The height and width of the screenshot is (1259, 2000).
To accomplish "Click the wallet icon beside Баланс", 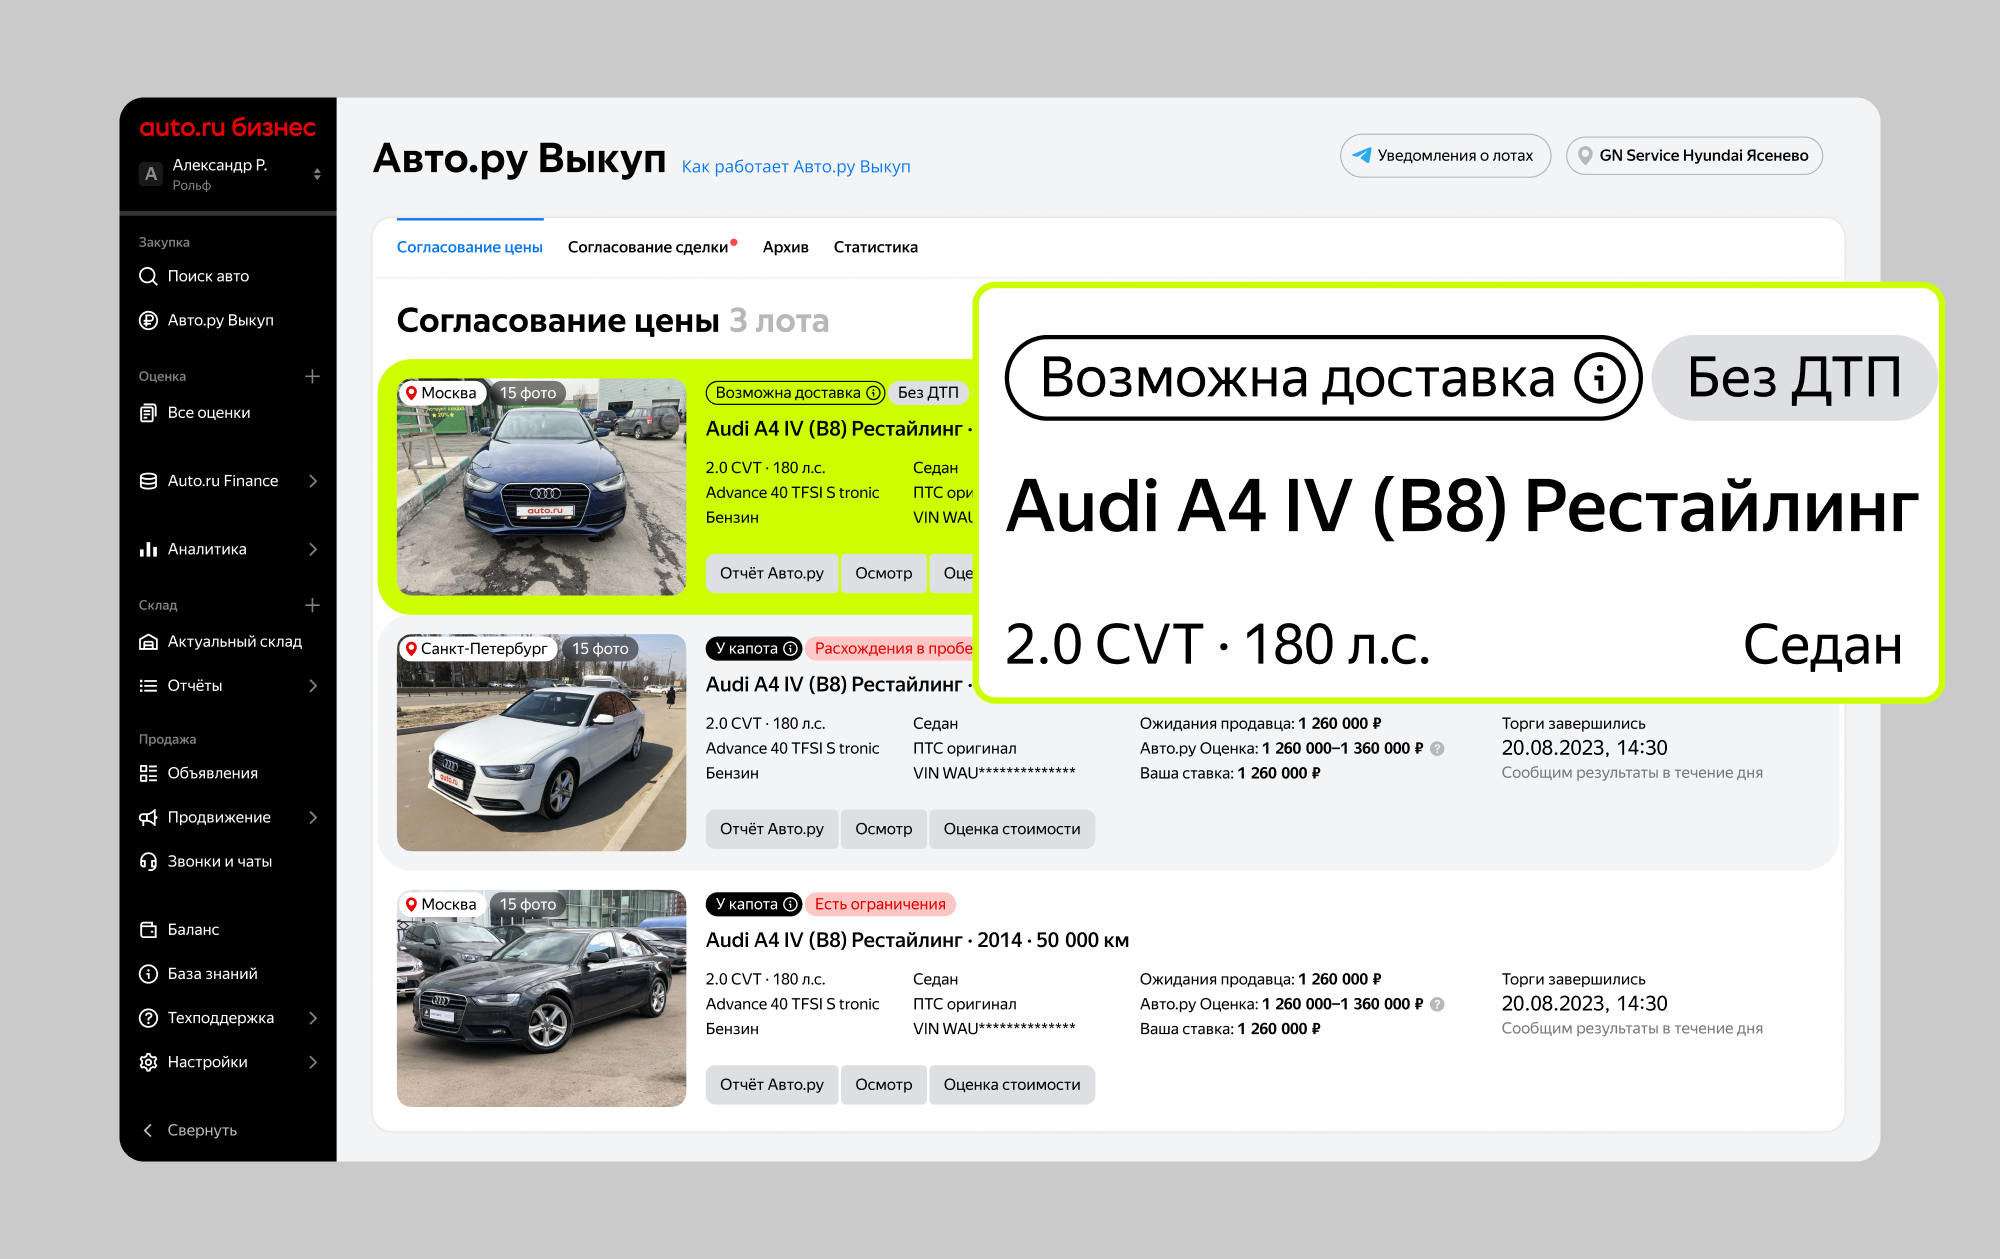I will pos(148,930).
